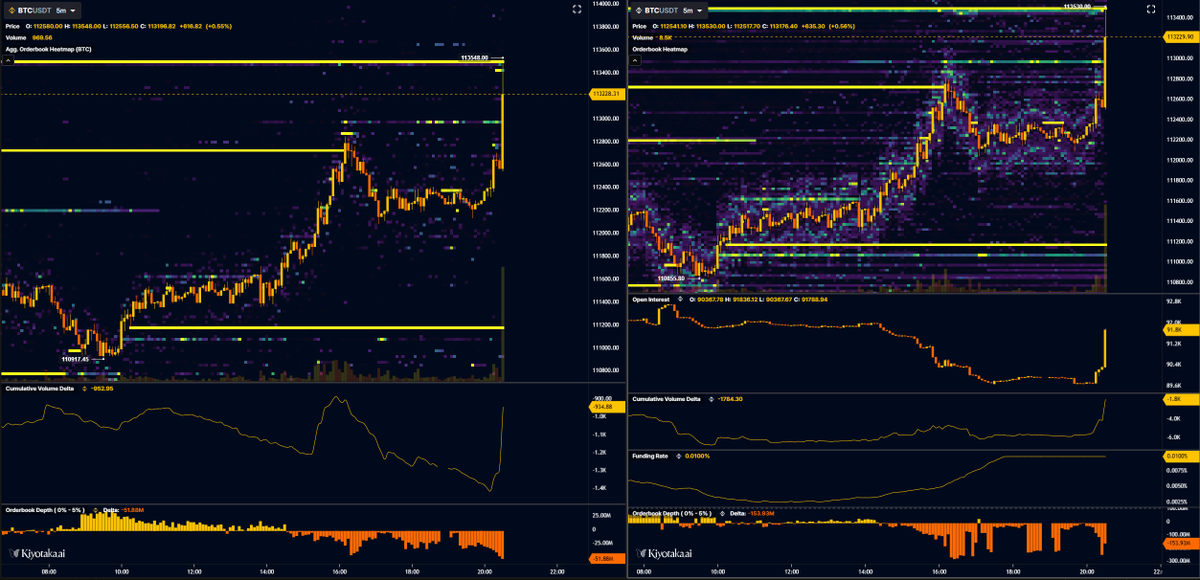Click the 113228.31 current price tag

click(606, 94)
